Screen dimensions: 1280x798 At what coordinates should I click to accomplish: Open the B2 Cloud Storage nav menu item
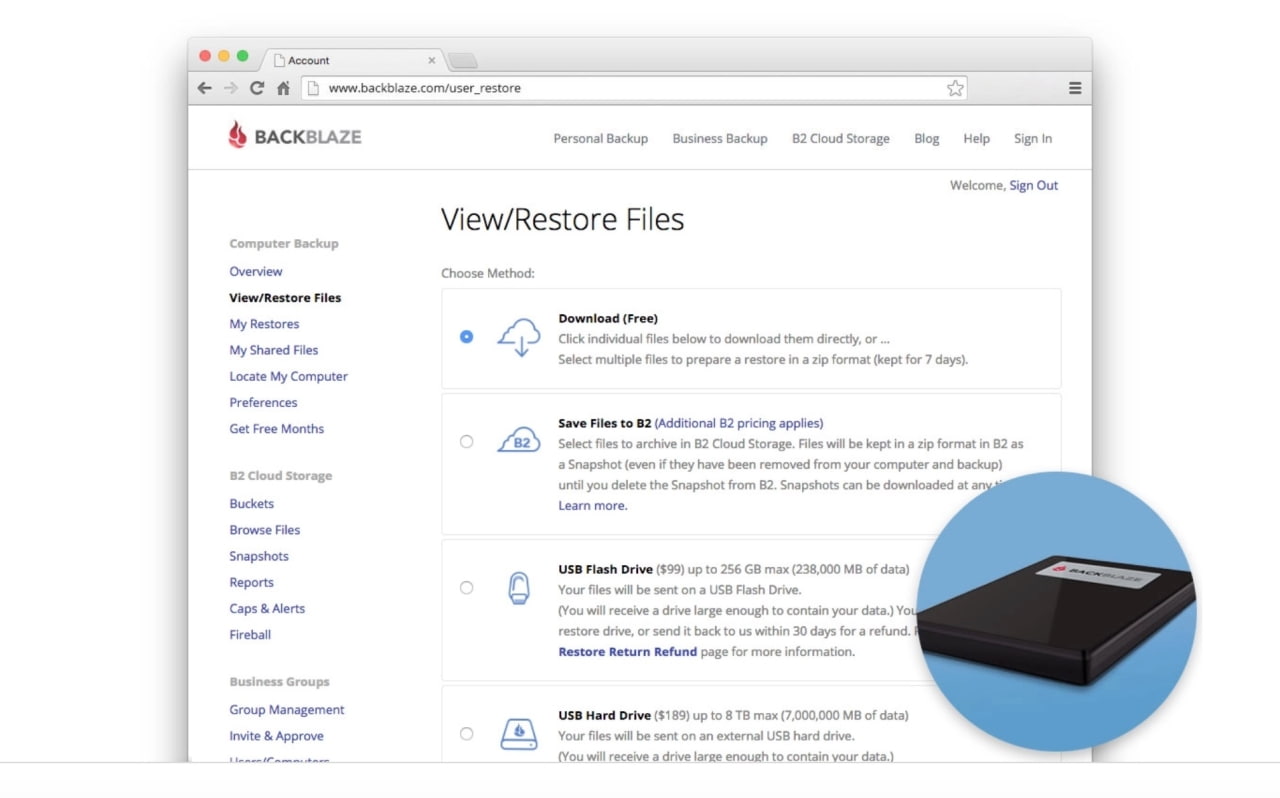(840, 139)
